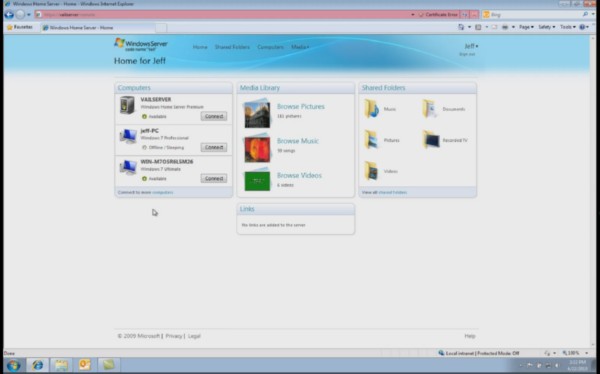Viewport: 600px width, 374px height.
Task: Go to the Home nav link
Action: (200, 47)
